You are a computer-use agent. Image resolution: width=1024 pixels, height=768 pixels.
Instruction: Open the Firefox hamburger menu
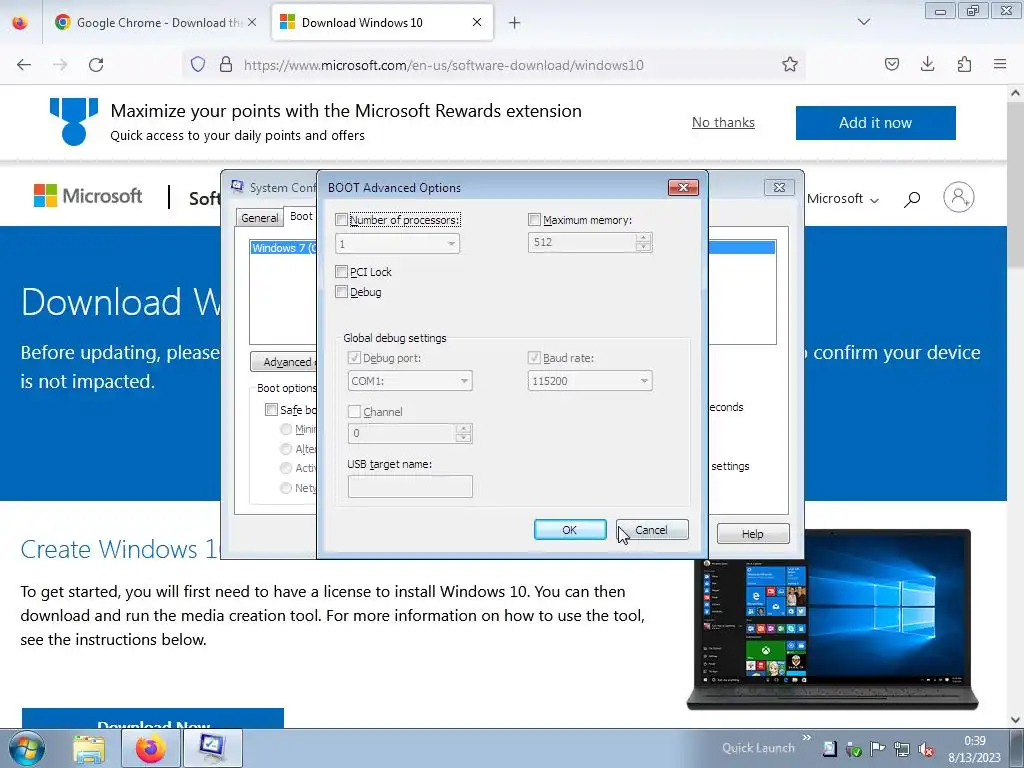pyautogui.click(x=1000, y=64)
